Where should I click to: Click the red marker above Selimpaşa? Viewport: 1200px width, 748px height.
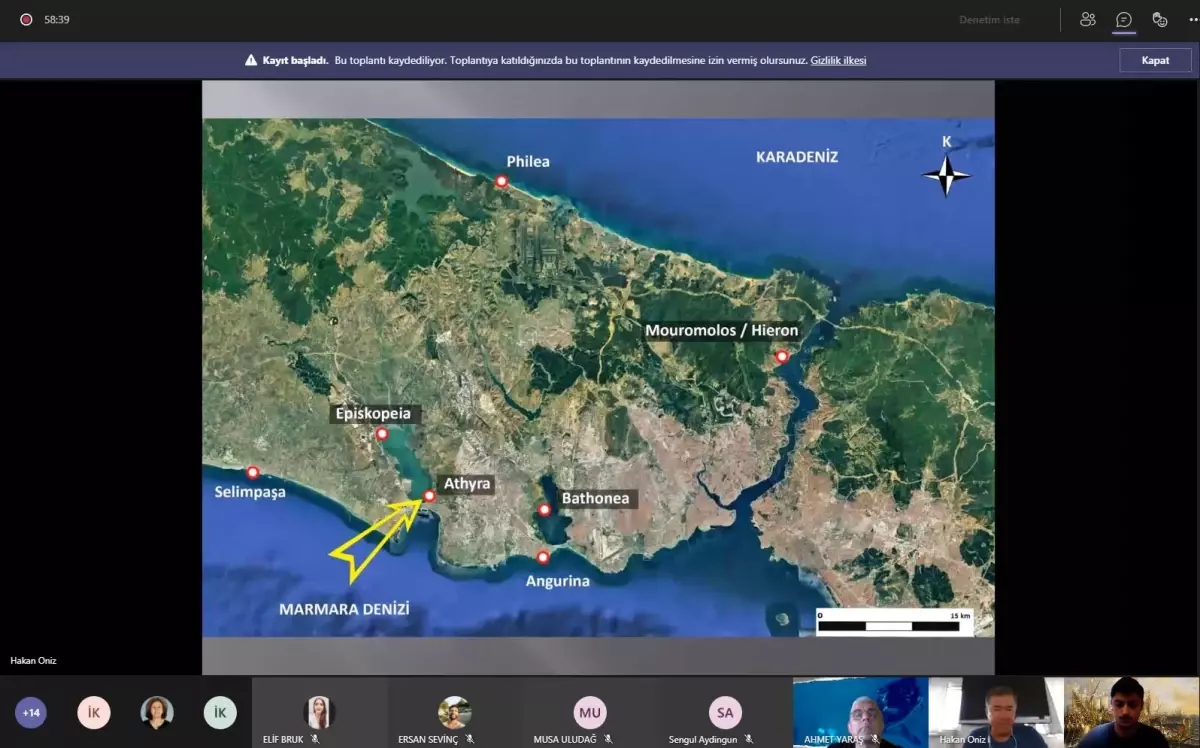tap(253, 472)
